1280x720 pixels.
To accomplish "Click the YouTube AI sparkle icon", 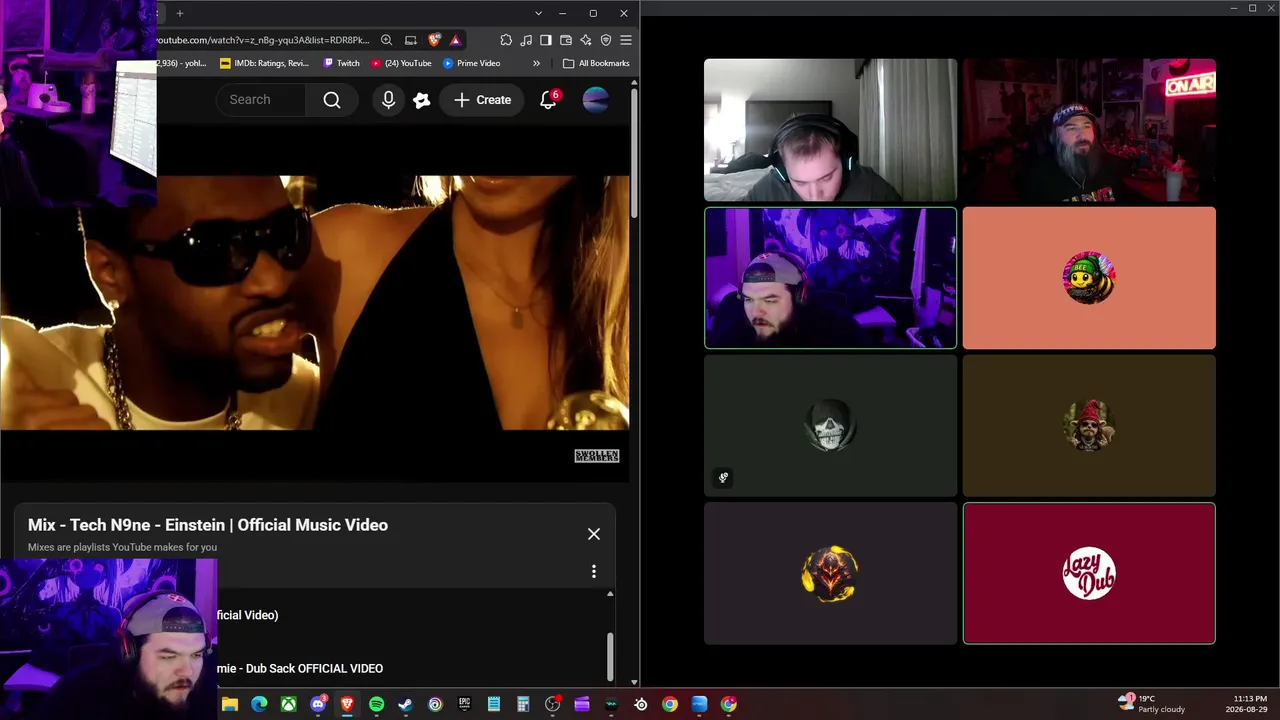I will (x=422, y=100).
